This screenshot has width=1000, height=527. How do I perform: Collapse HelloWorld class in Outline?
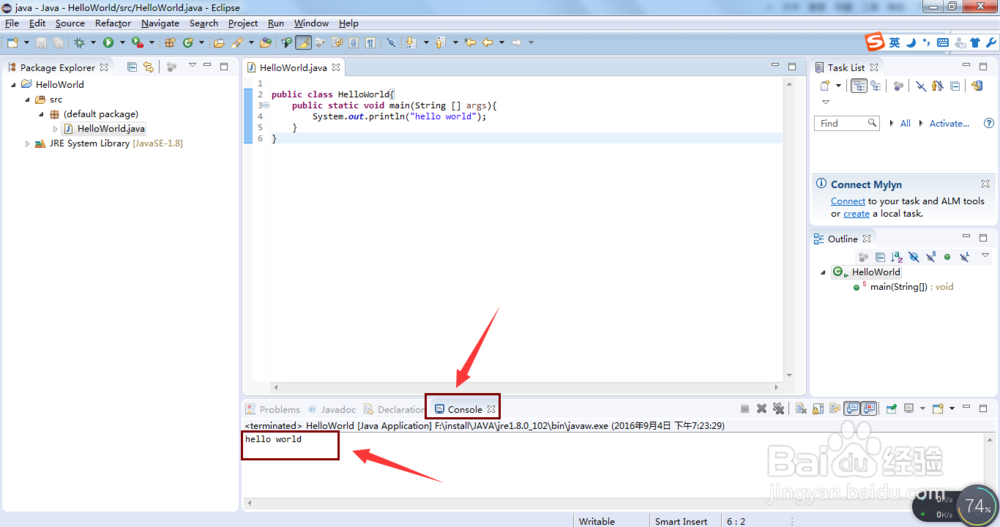pyautogui.click(x=823, y=272)
